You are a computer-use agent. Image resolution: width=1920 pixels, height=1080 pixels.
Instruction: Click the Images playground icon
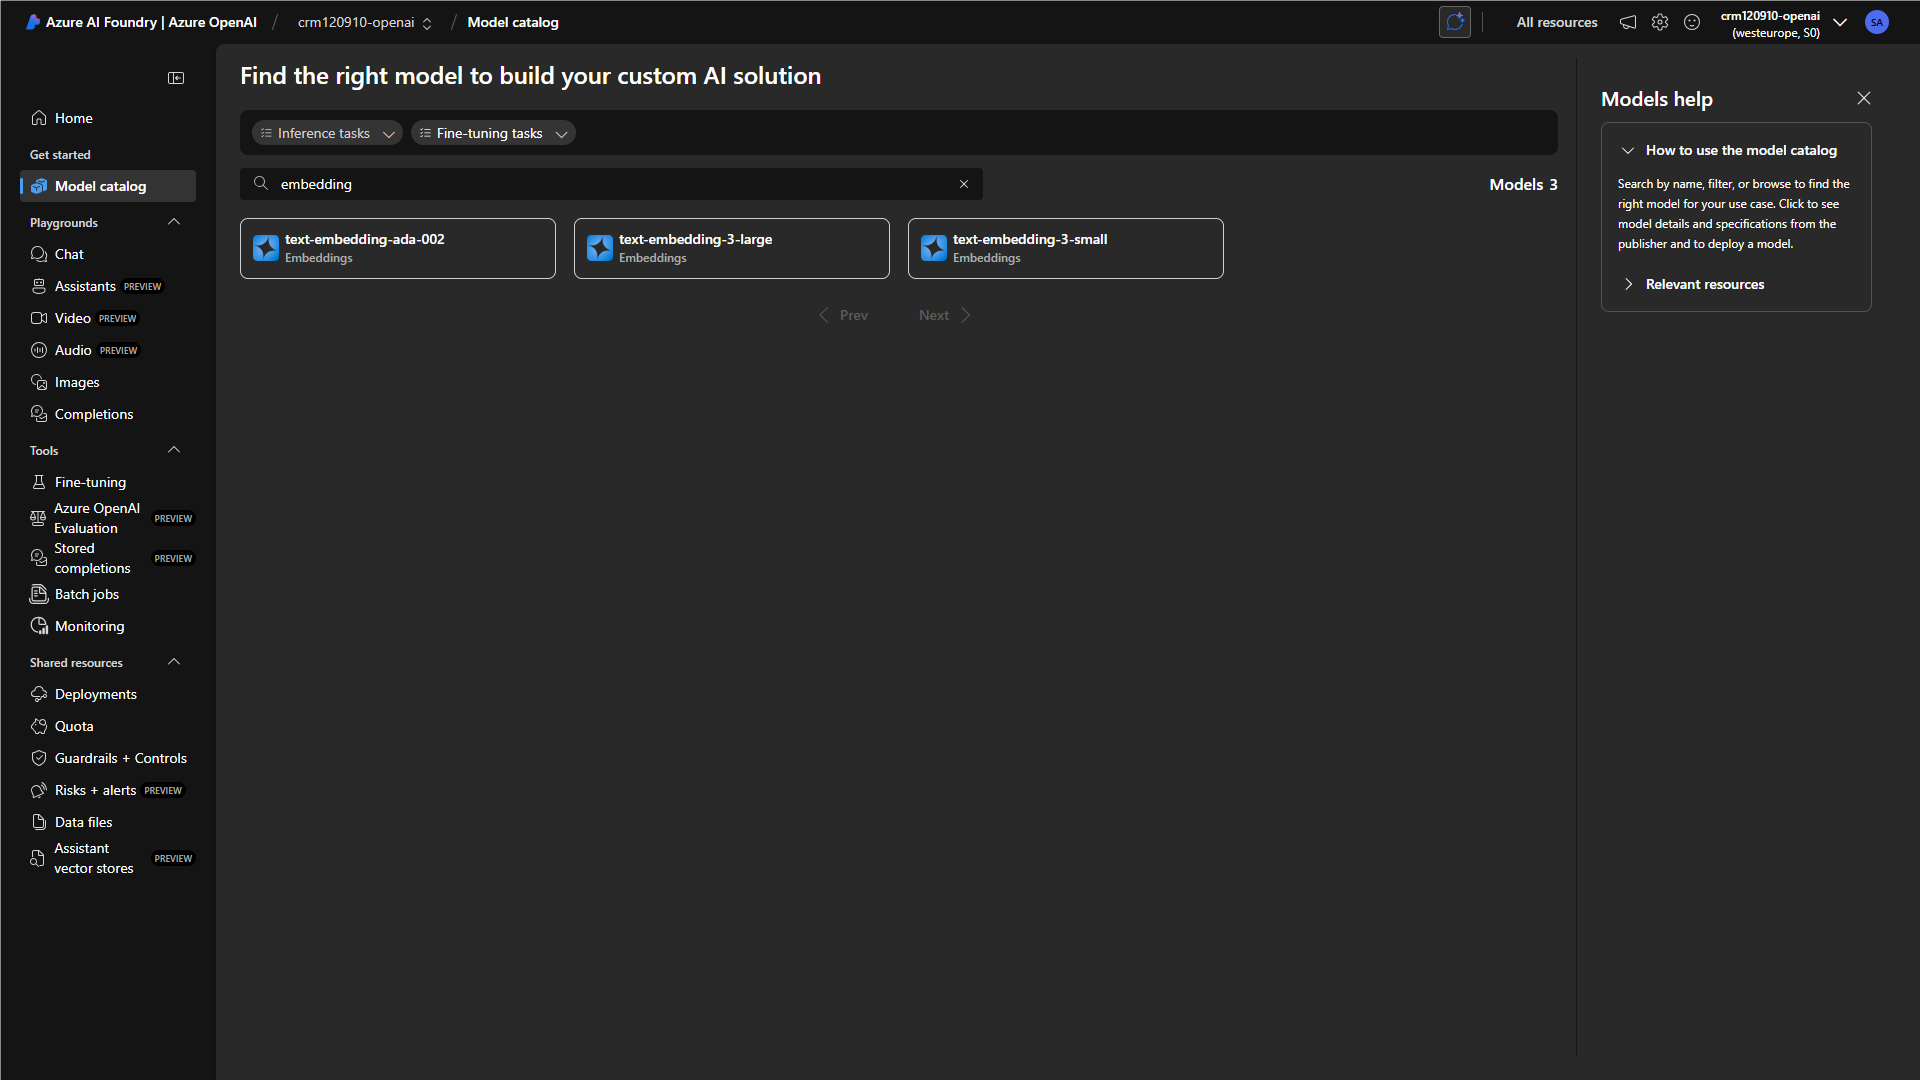[39, 382]
